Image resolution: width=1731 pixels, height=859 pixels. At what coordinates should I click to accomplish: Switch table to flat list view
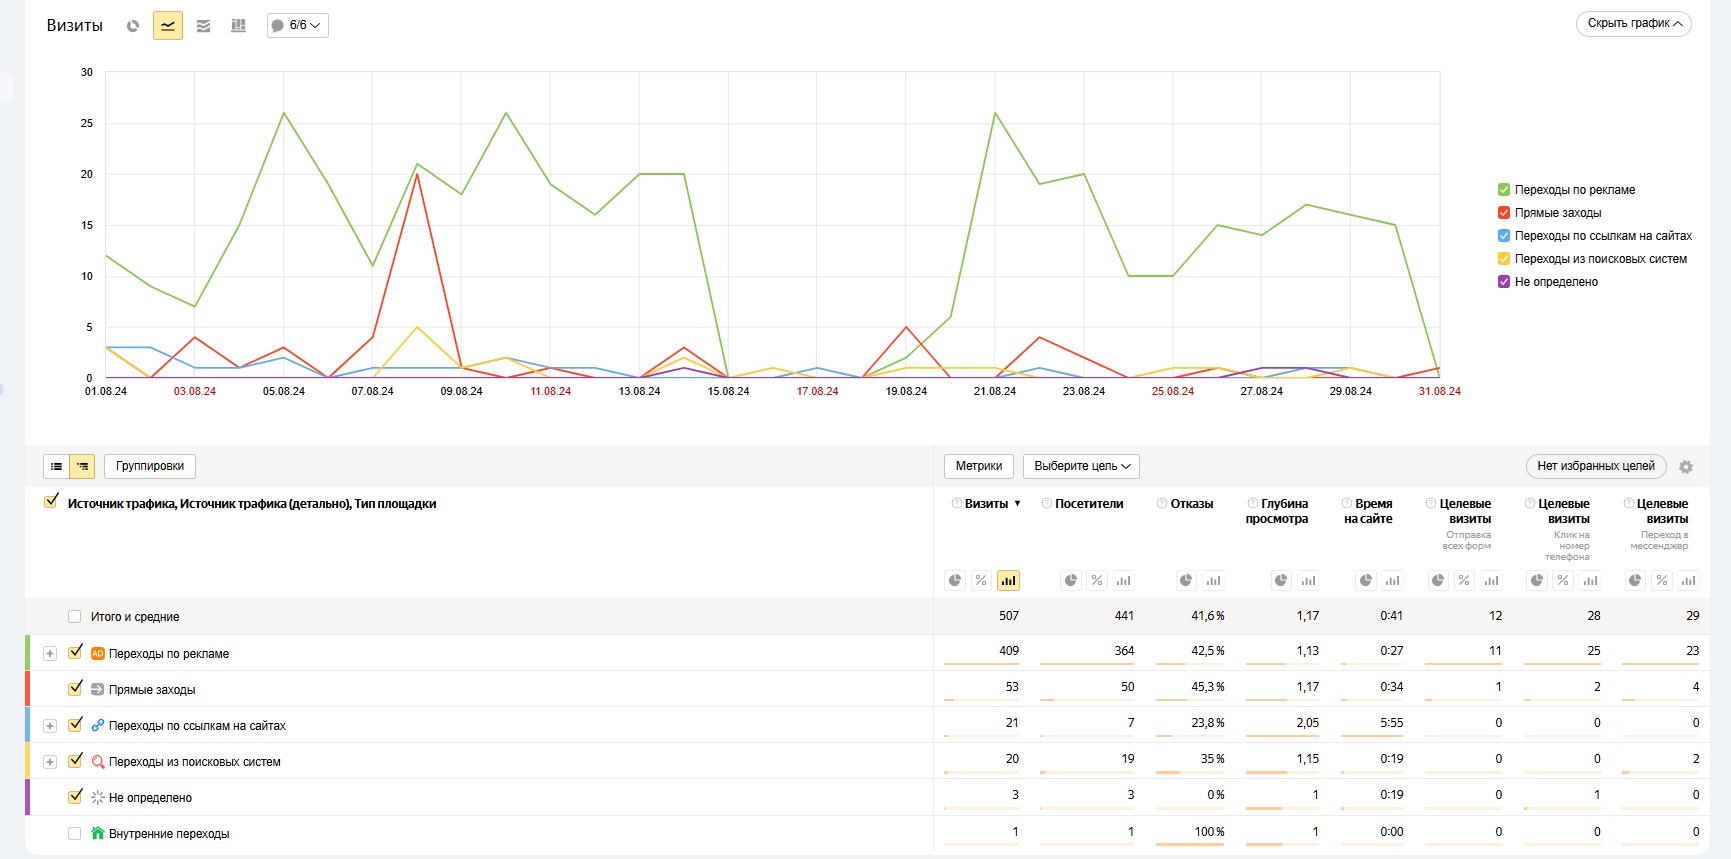tap(56, 466)
